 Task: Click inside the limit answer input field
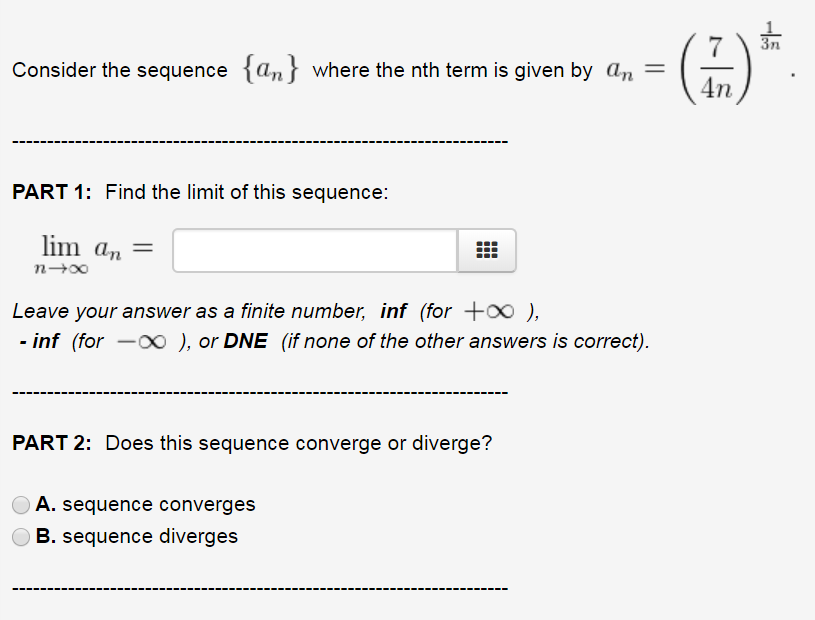(315, 250)
